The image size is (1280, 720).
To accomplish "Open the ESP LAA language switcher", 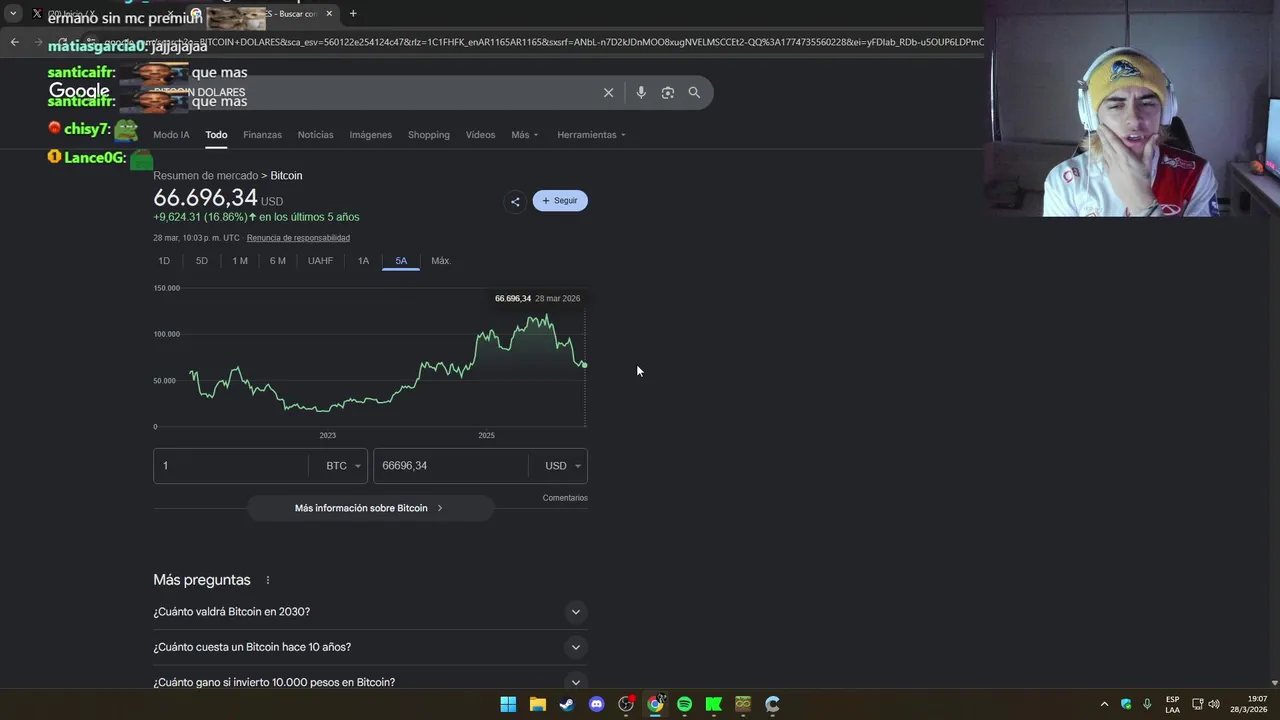I will click(x=1172, y=704).
